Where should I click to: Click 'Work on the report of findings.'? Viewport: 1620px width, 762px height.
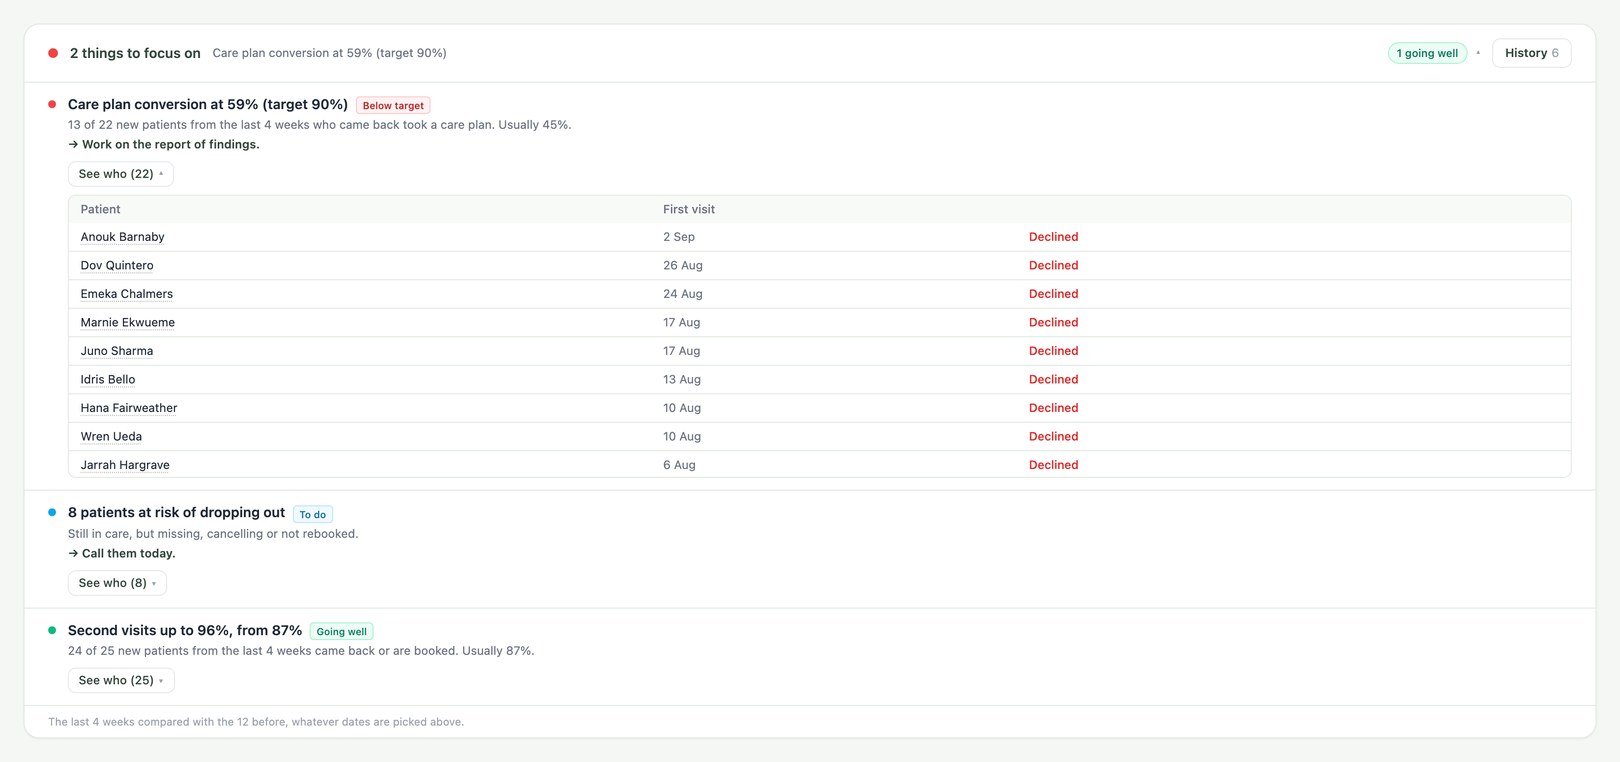point(171,144)
